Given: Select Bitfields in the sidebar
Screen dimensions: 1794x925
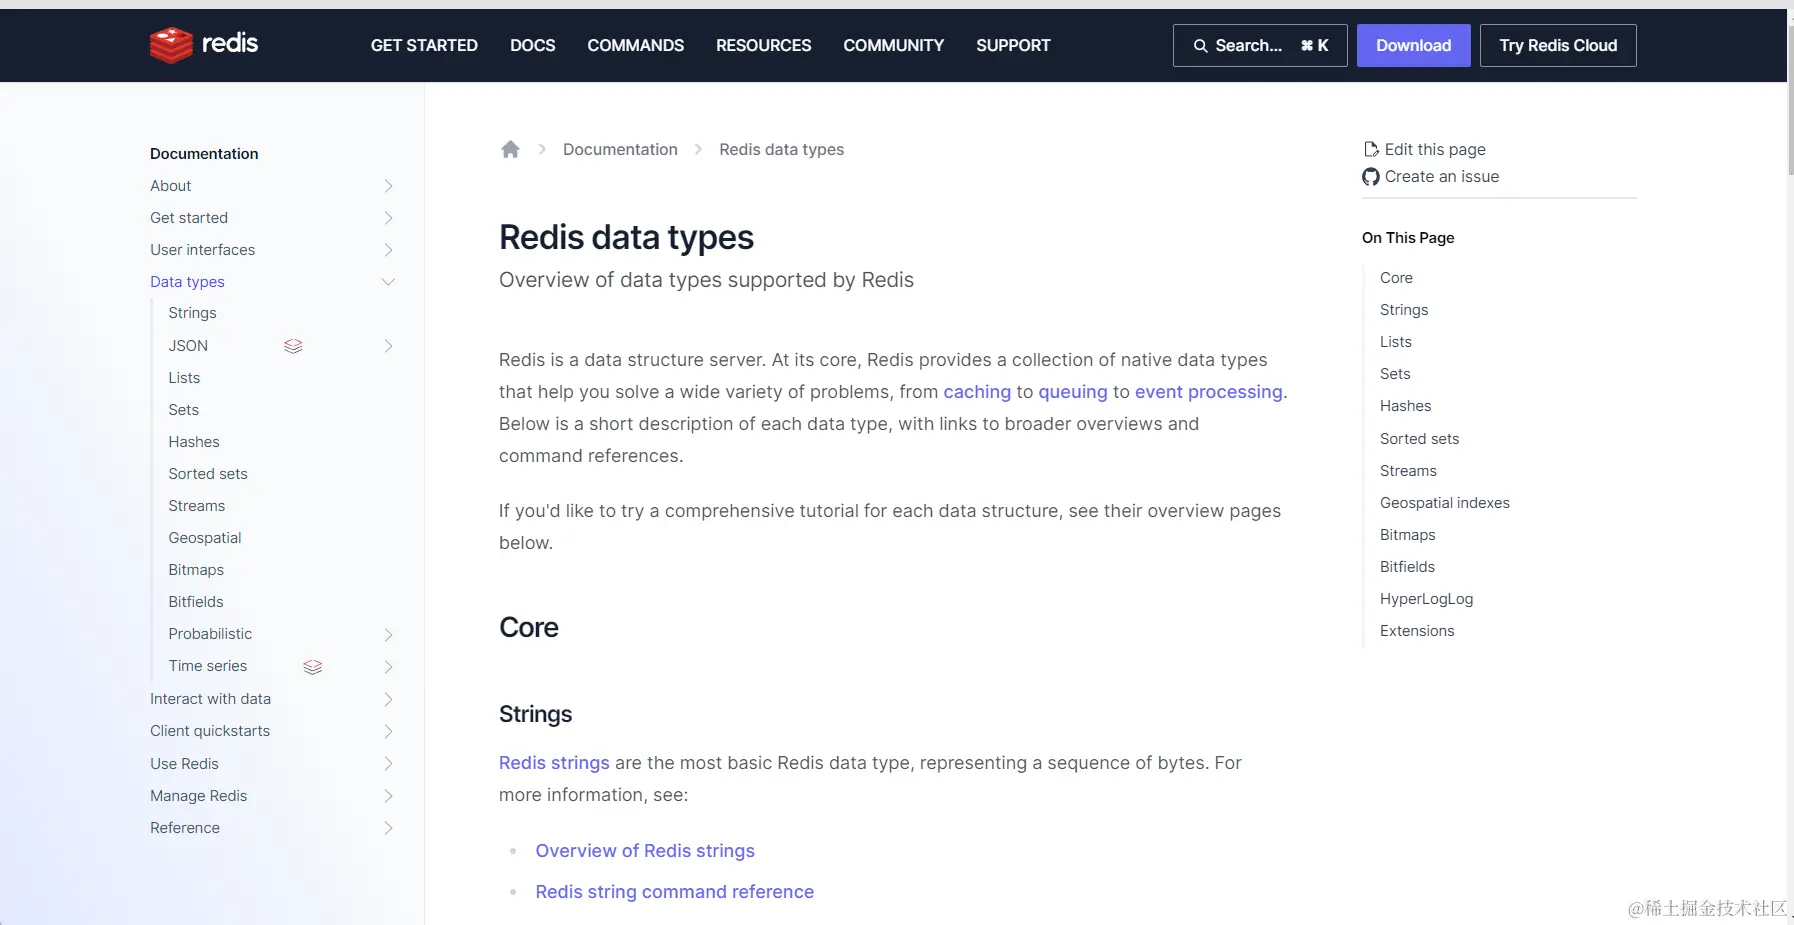Looking at the screenshot, I should [x=196, y=602].
